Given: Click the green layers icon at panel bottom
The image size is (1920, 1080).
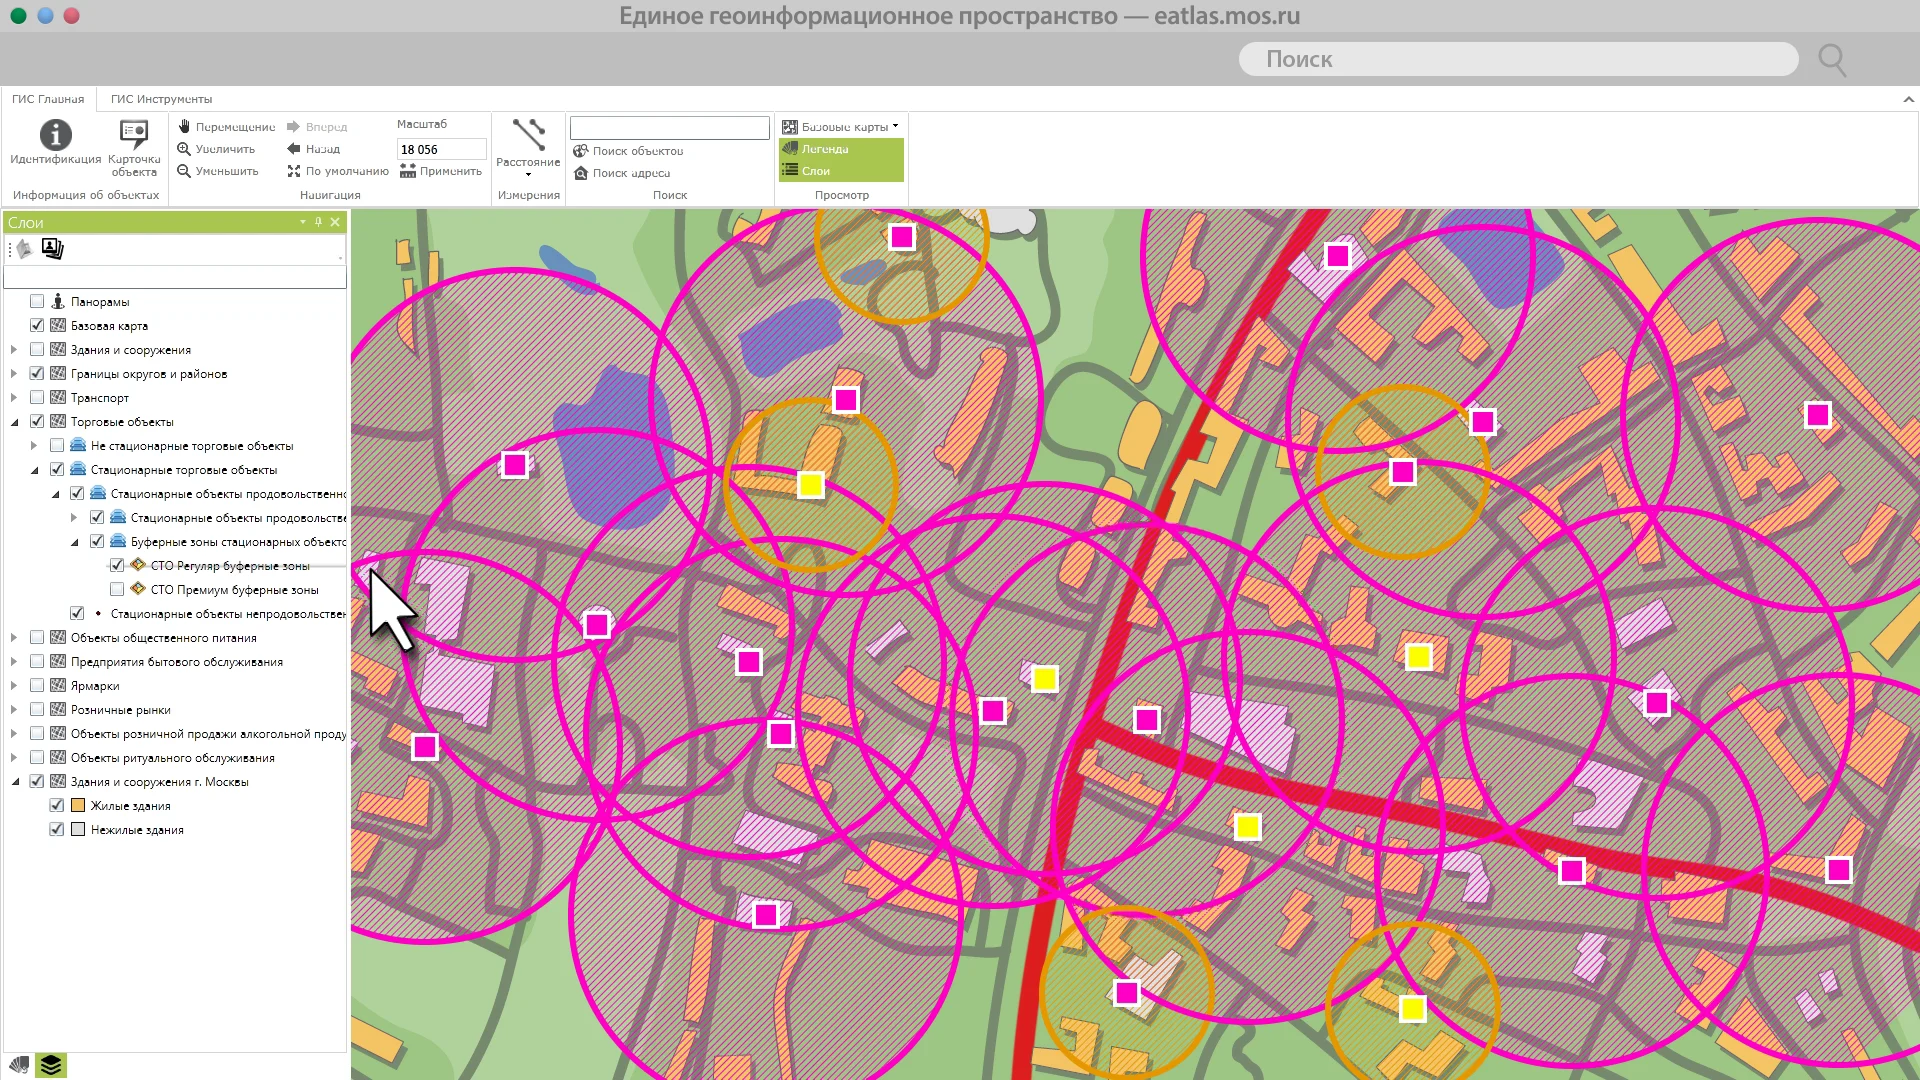Looking at the screenshot, I should tap(51, 1066).
